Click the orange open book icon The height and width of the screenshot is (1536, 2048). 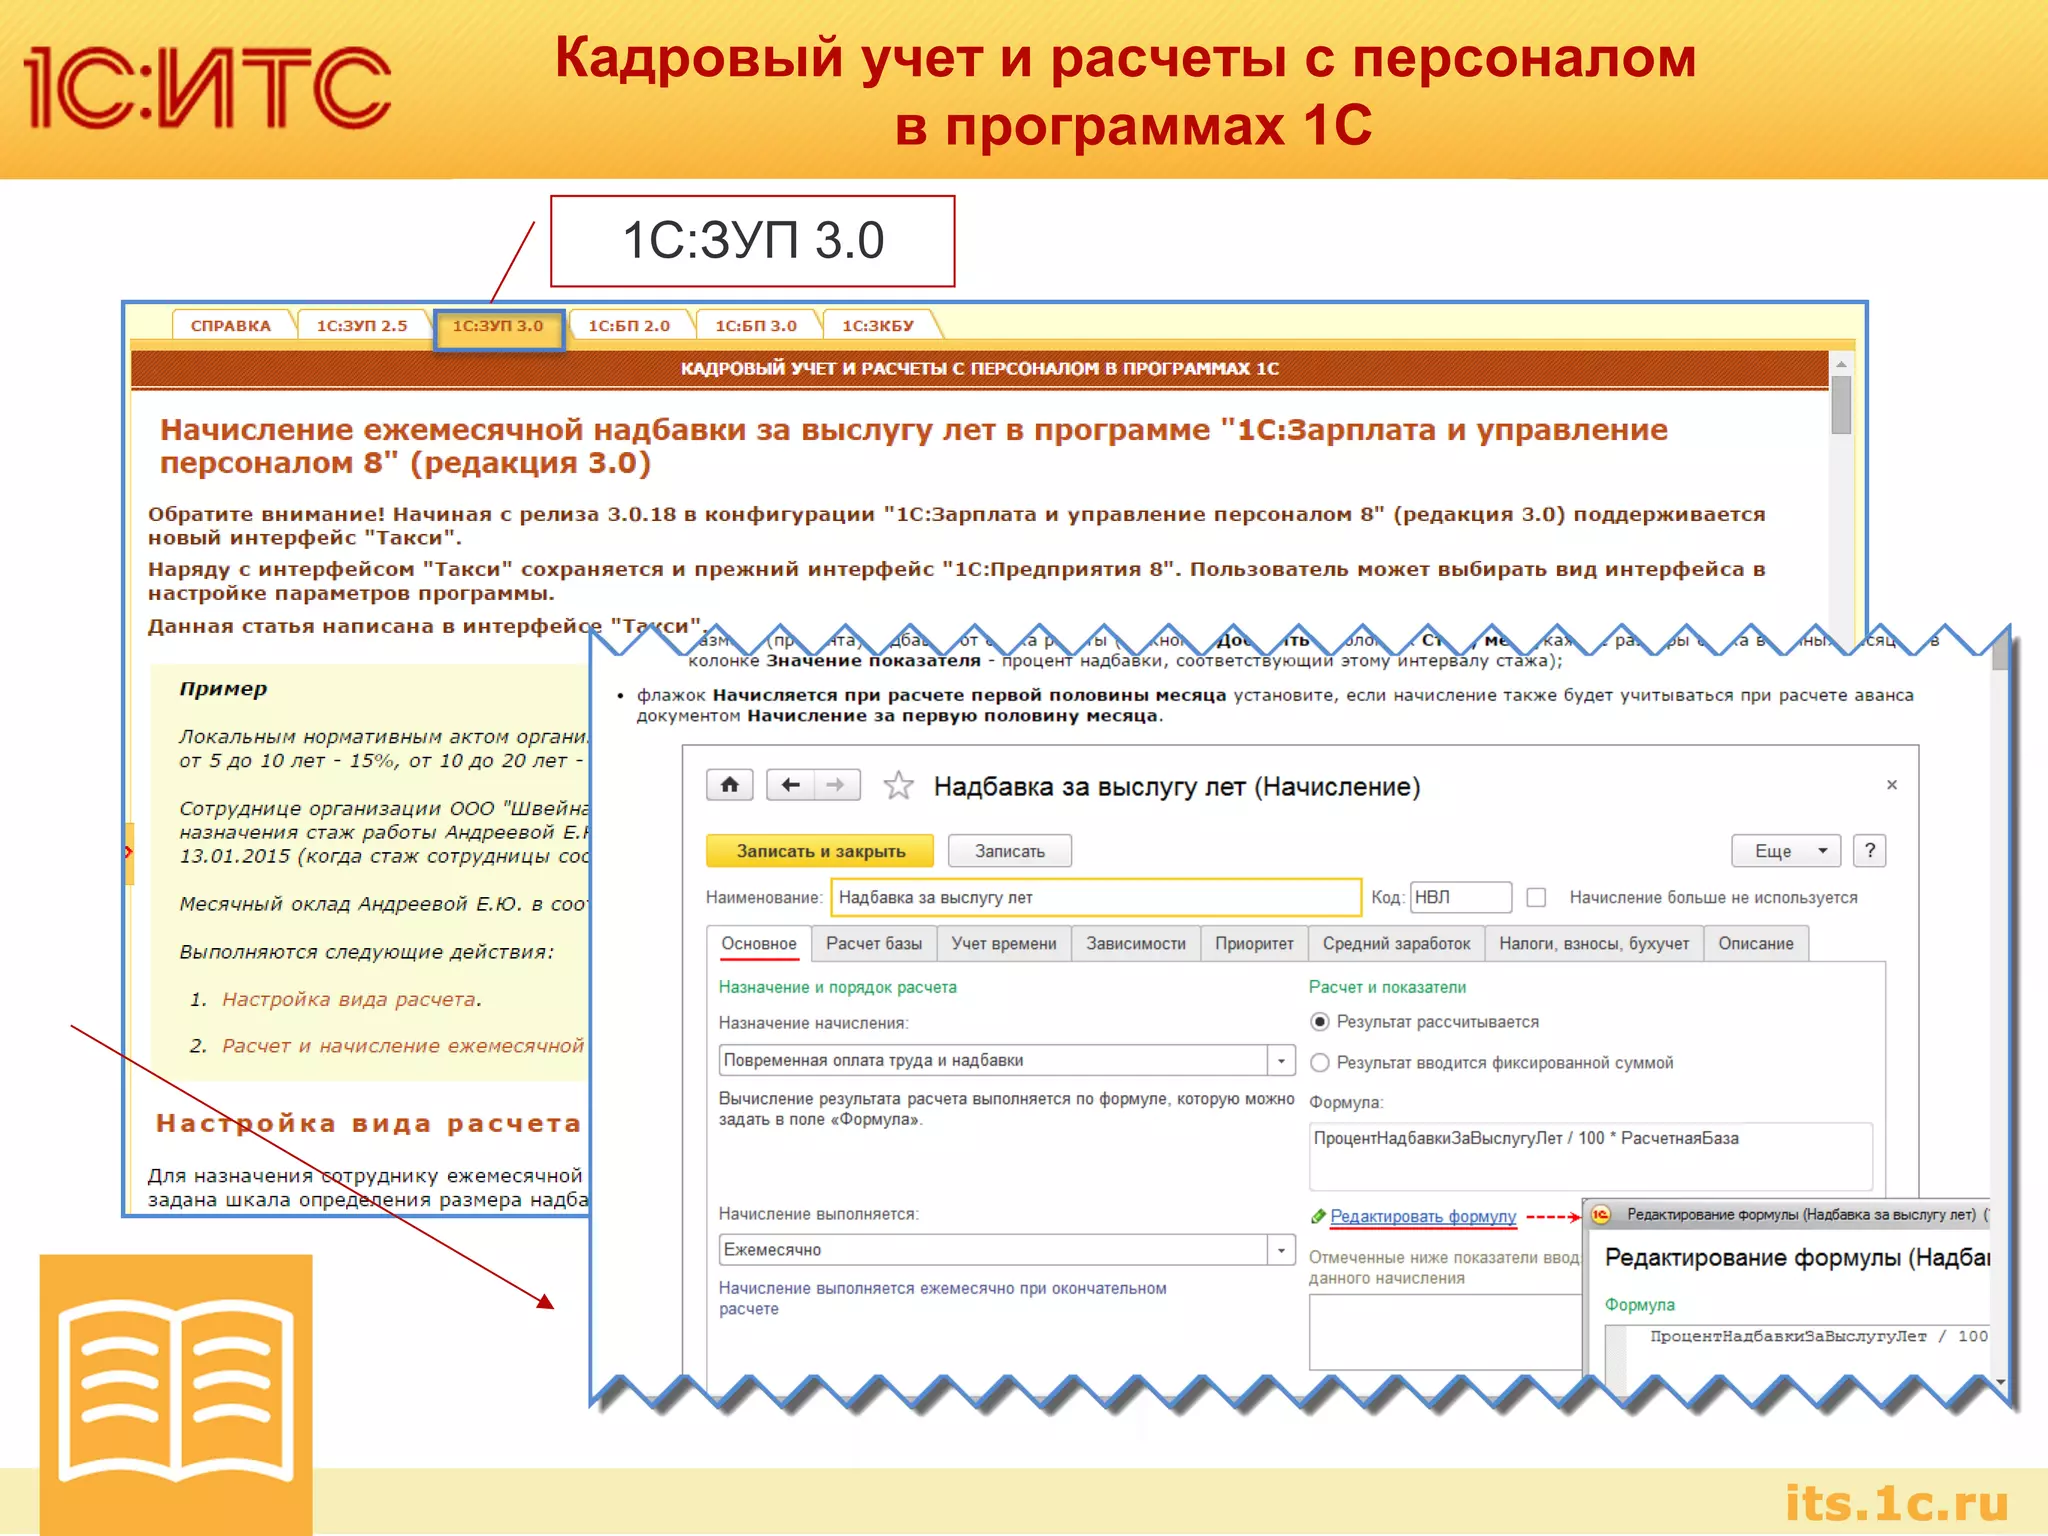point(176,1391)
